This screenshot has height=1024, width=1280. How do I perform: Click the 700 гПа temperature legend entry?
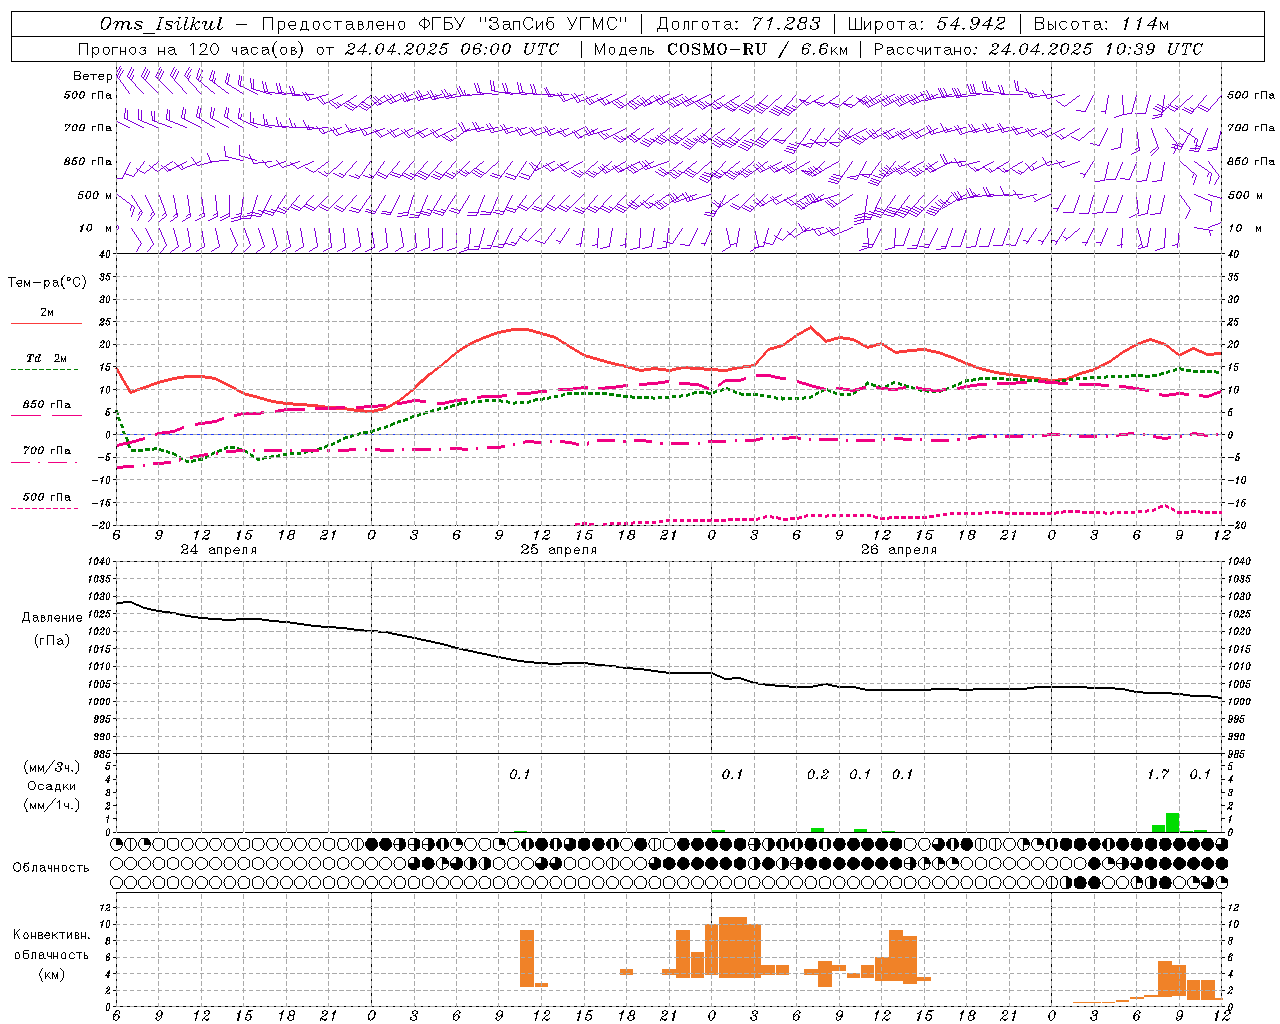tap(47, 450)
